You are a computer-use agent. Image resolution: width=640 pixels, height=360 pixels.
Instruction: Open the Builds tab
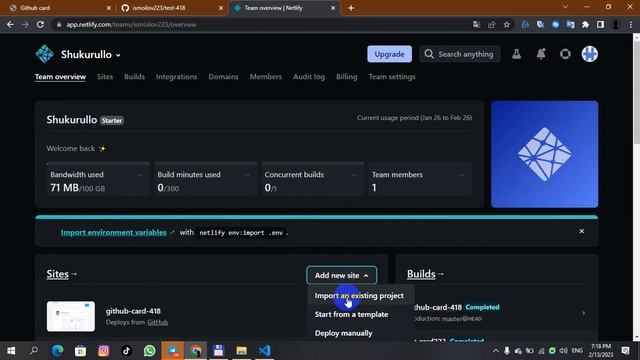(134, 77)
